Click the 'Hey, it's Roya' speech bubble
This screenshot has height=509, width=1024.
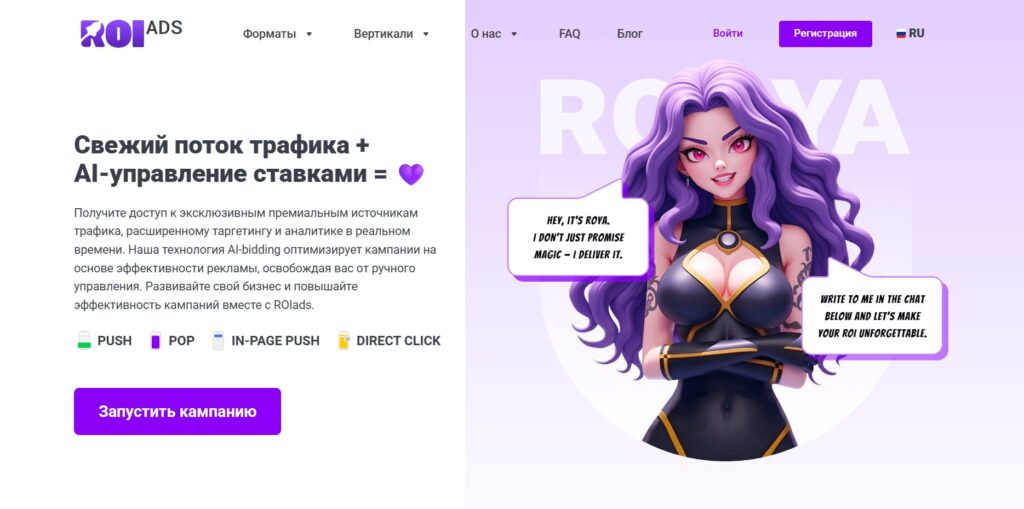coord(579,237)
